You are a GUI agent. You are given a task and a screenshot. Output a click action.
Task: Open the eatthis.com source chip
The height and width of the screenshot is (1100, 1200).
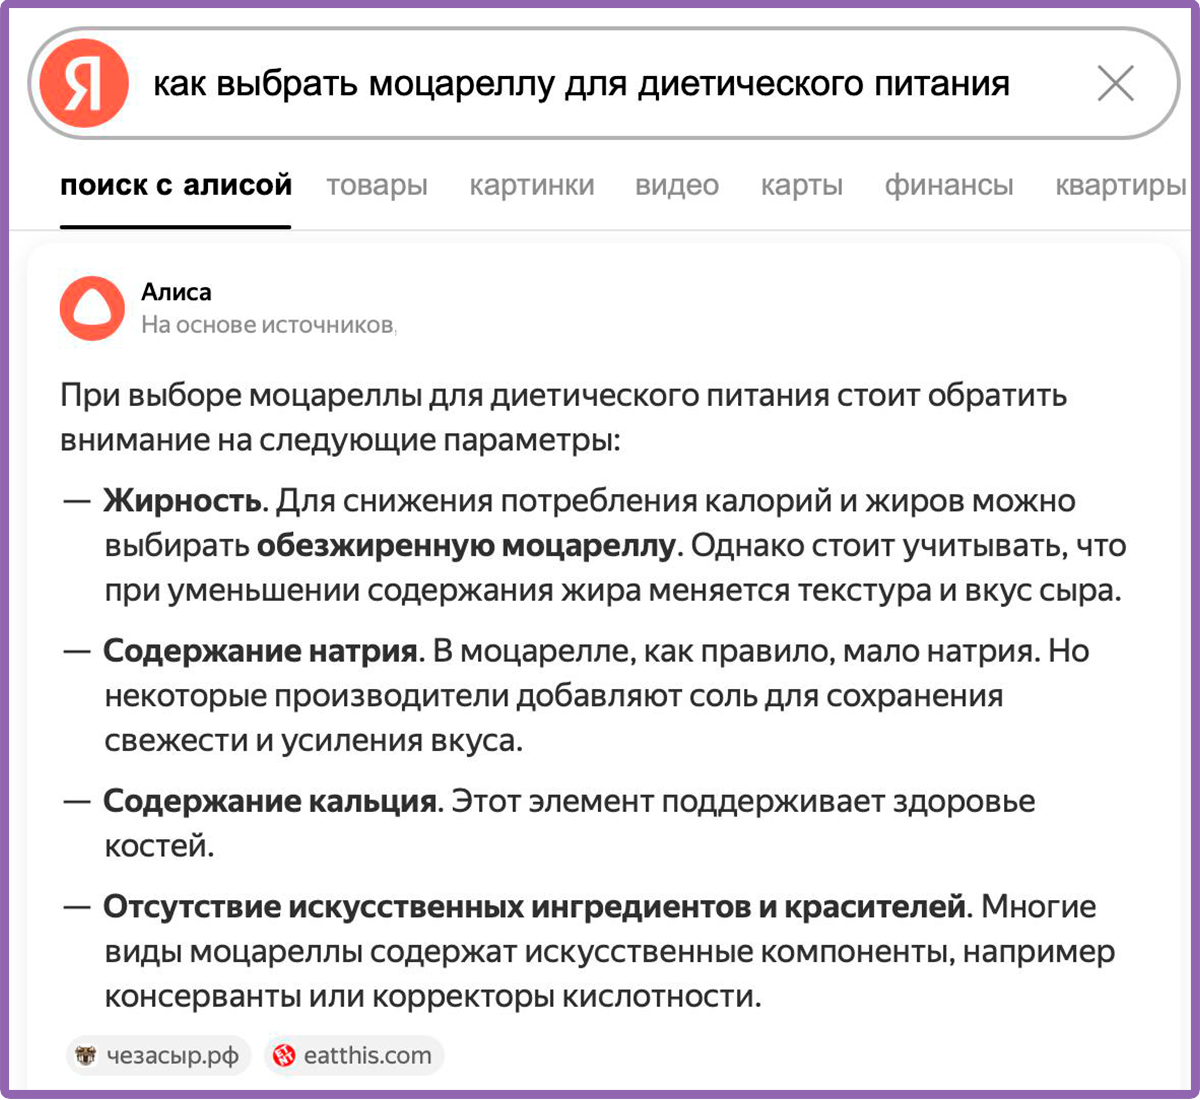pos(354,1055)
